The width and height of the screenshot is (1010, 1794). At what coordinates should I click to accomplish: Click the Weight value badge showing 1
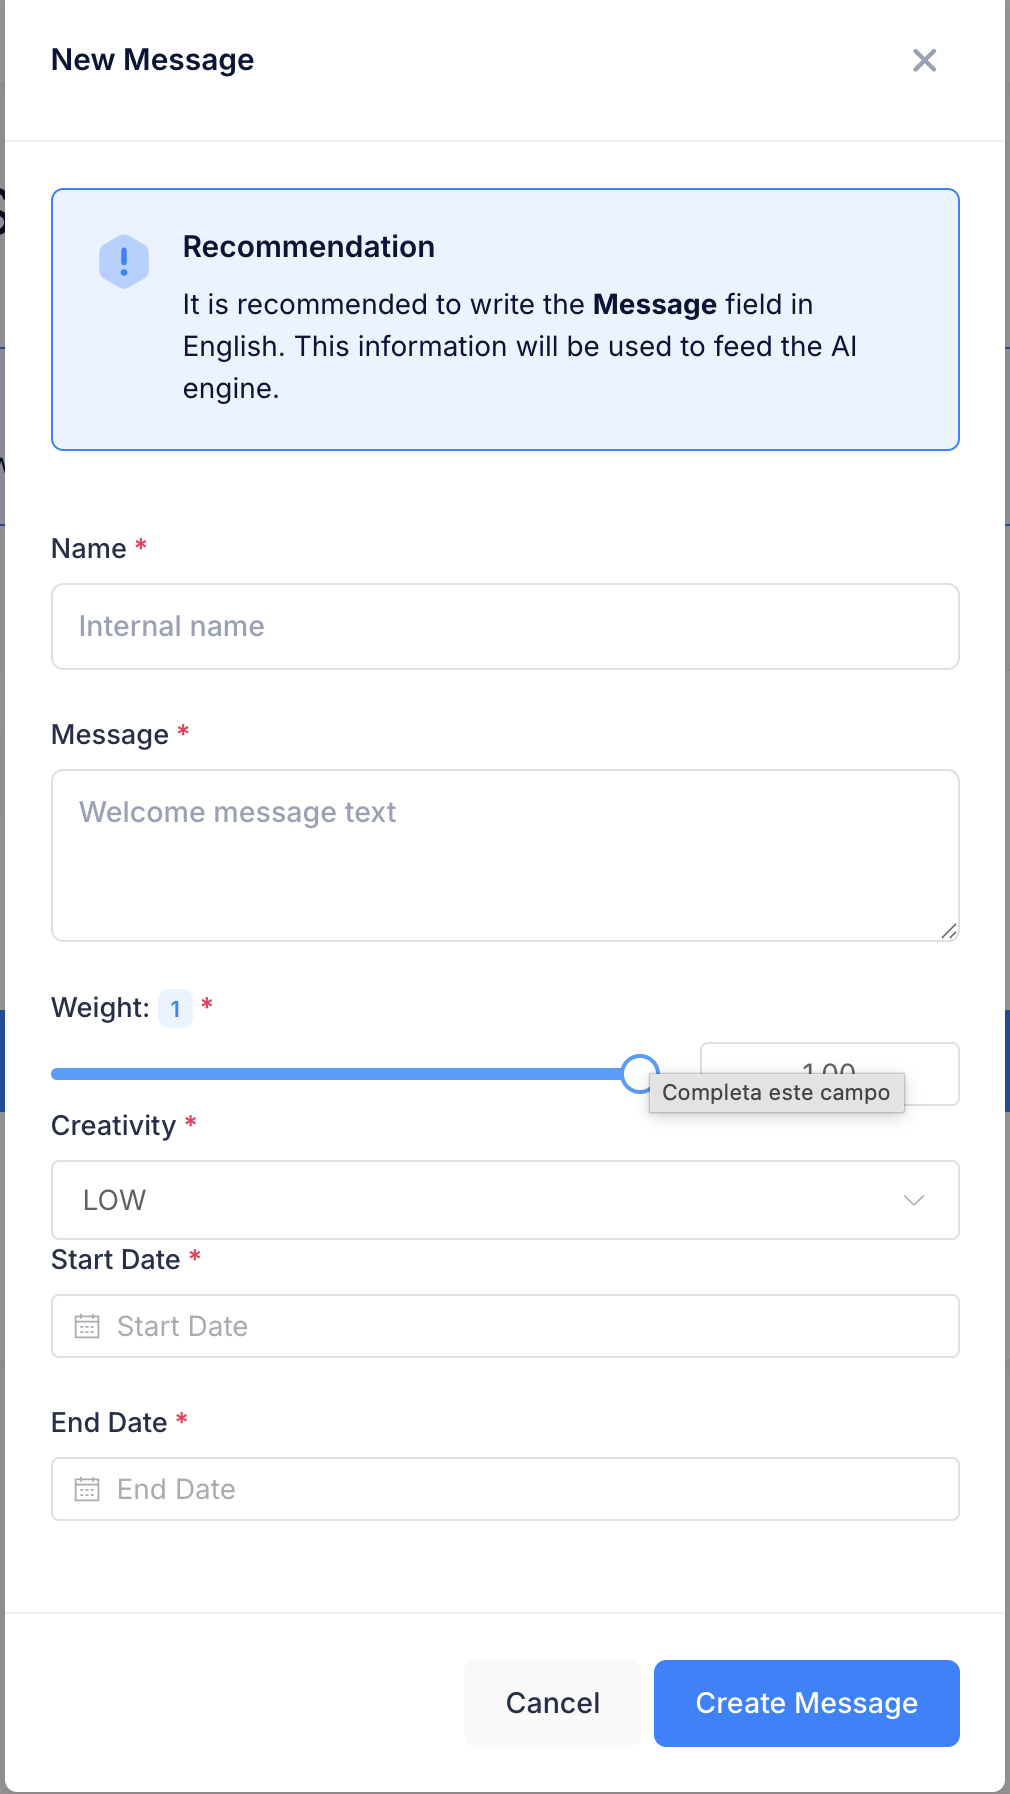175,1009
